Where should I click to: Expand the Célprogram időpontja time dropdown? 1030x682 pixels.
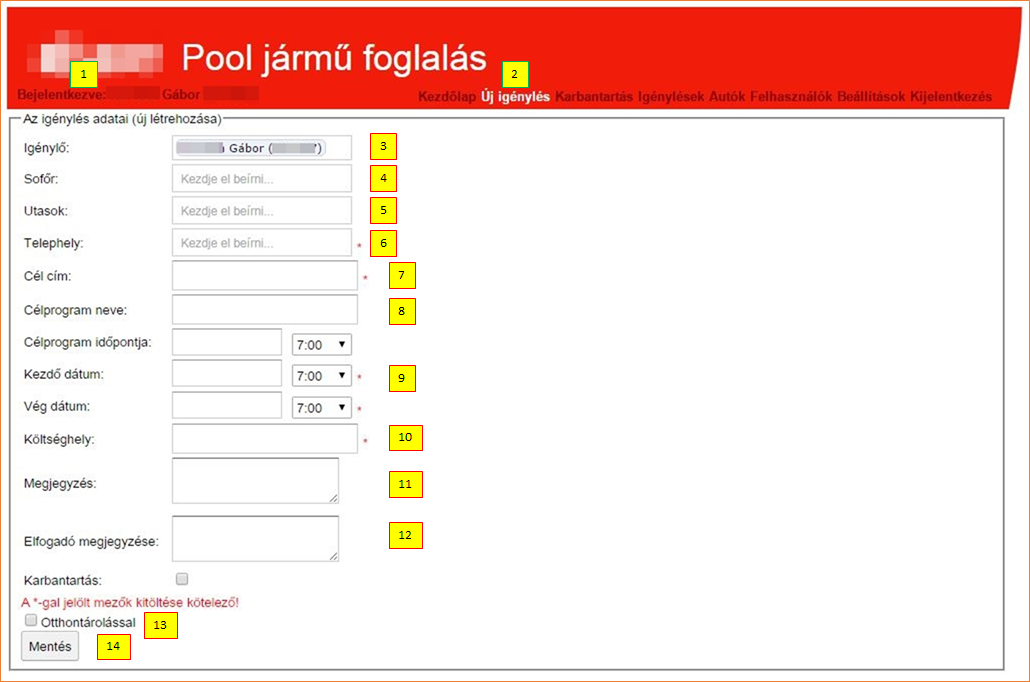[x=322, y=344]
